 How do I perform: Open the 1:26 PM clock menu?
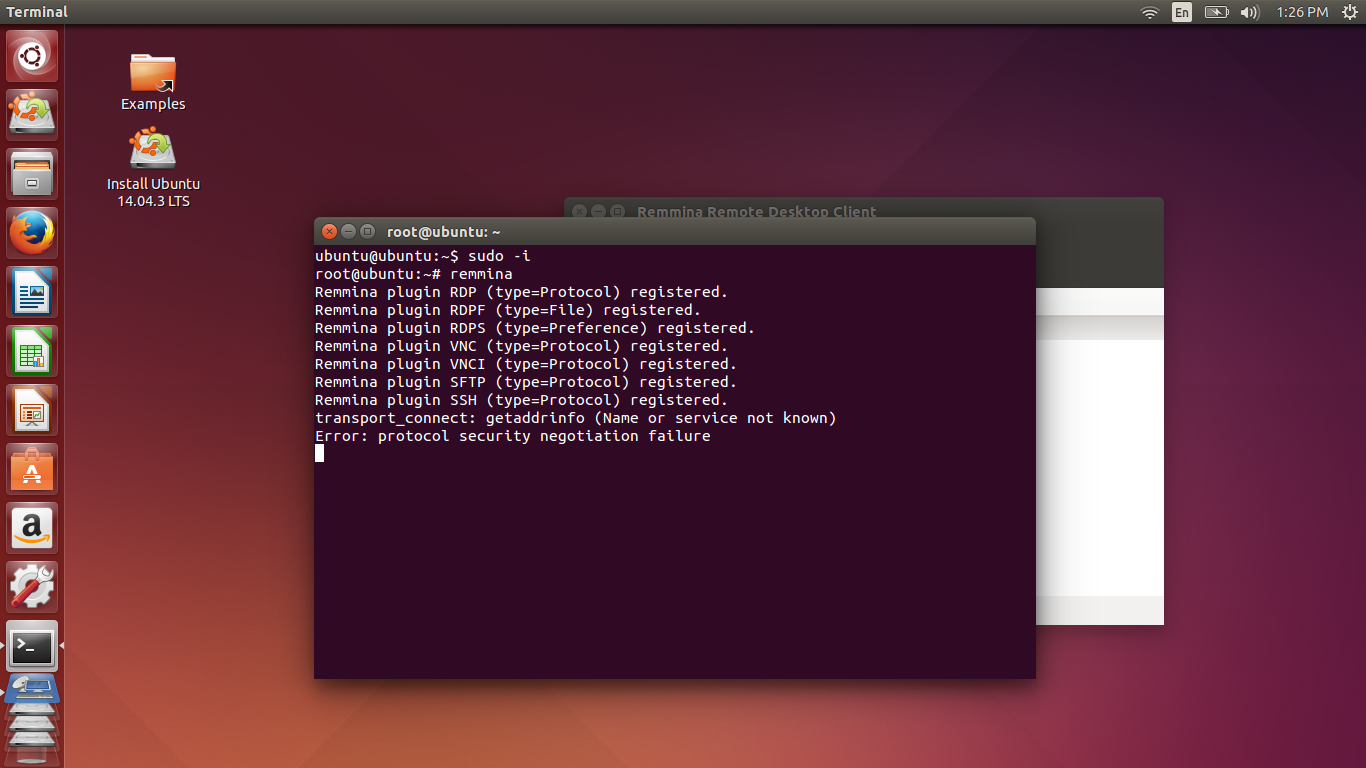[1302, 12]
